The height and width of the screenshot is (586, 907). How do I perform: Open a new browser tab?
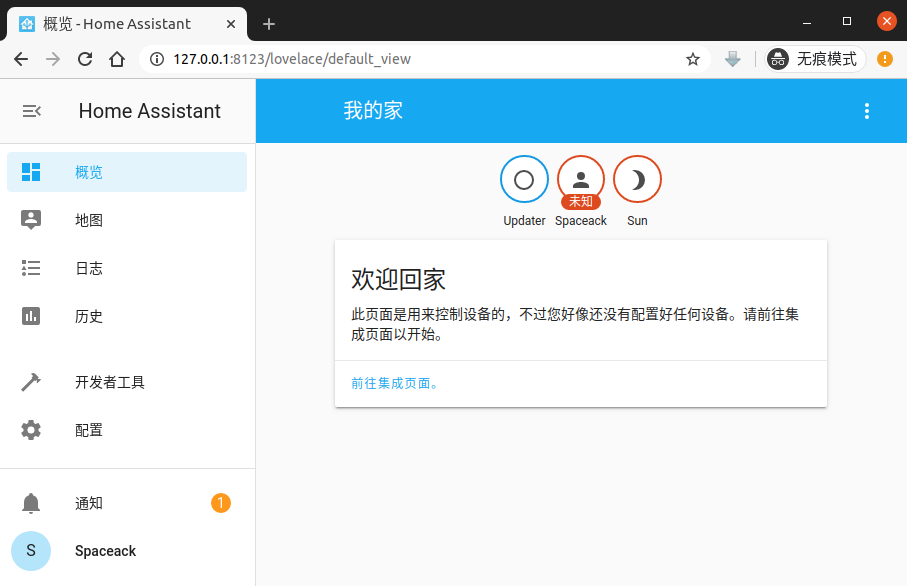pyautogui.click(x=269, y=23)
